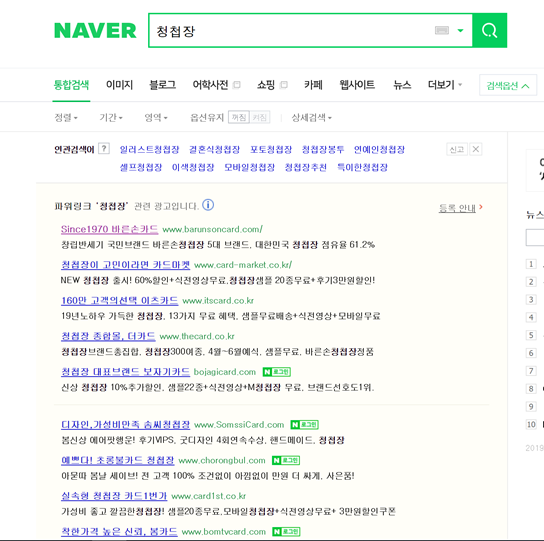Open the 정렬 dropdown
The width and height of the screenshot is (544, 541).
66,118
